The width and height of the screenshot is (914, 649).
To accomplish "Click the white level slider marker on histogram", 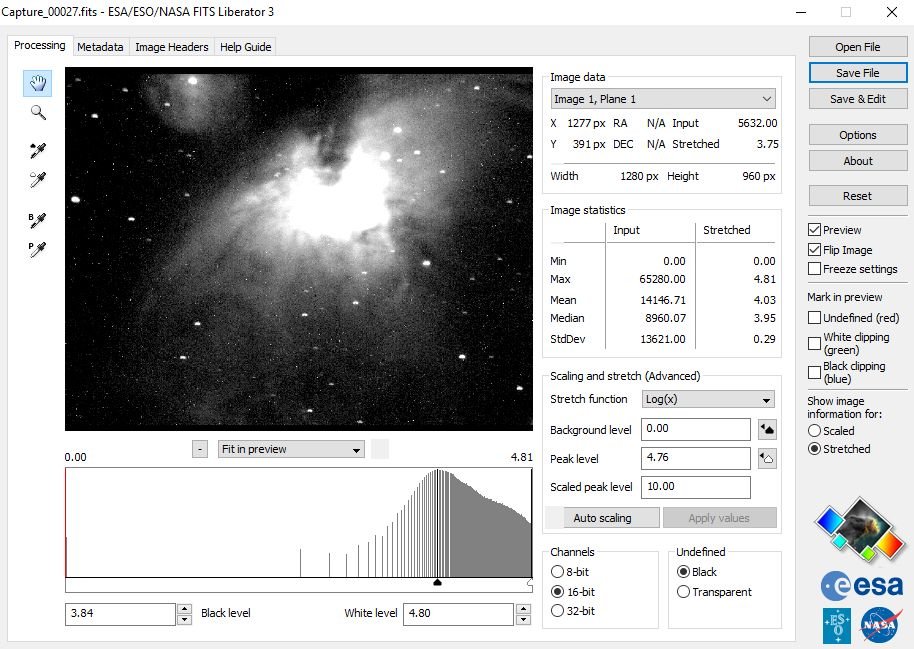I will (530, 583).
